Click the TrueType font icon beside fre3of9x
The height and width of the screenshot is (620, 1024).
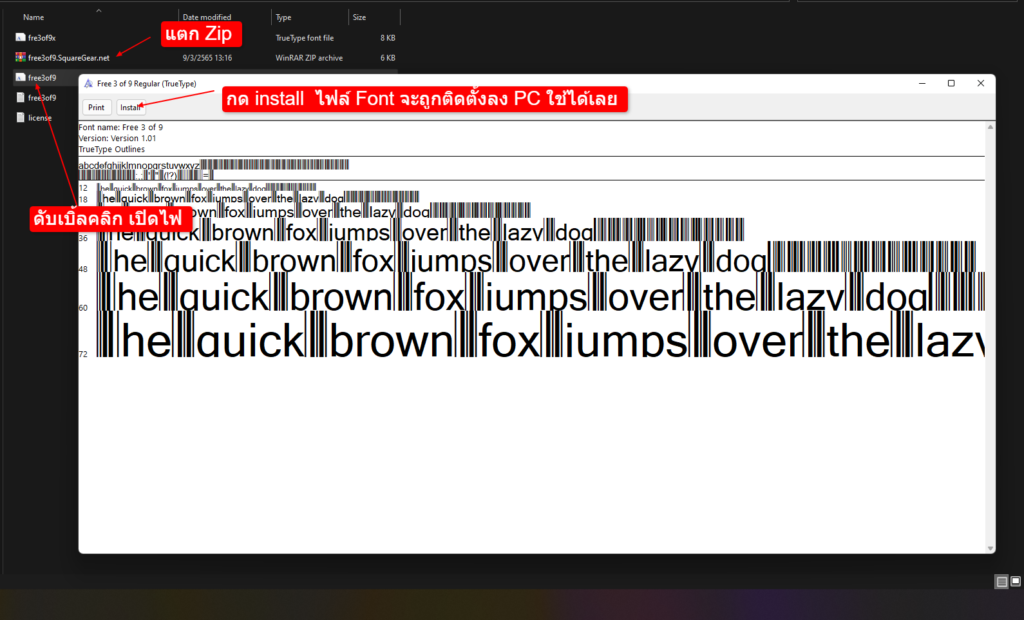click(x=20, y=37)
